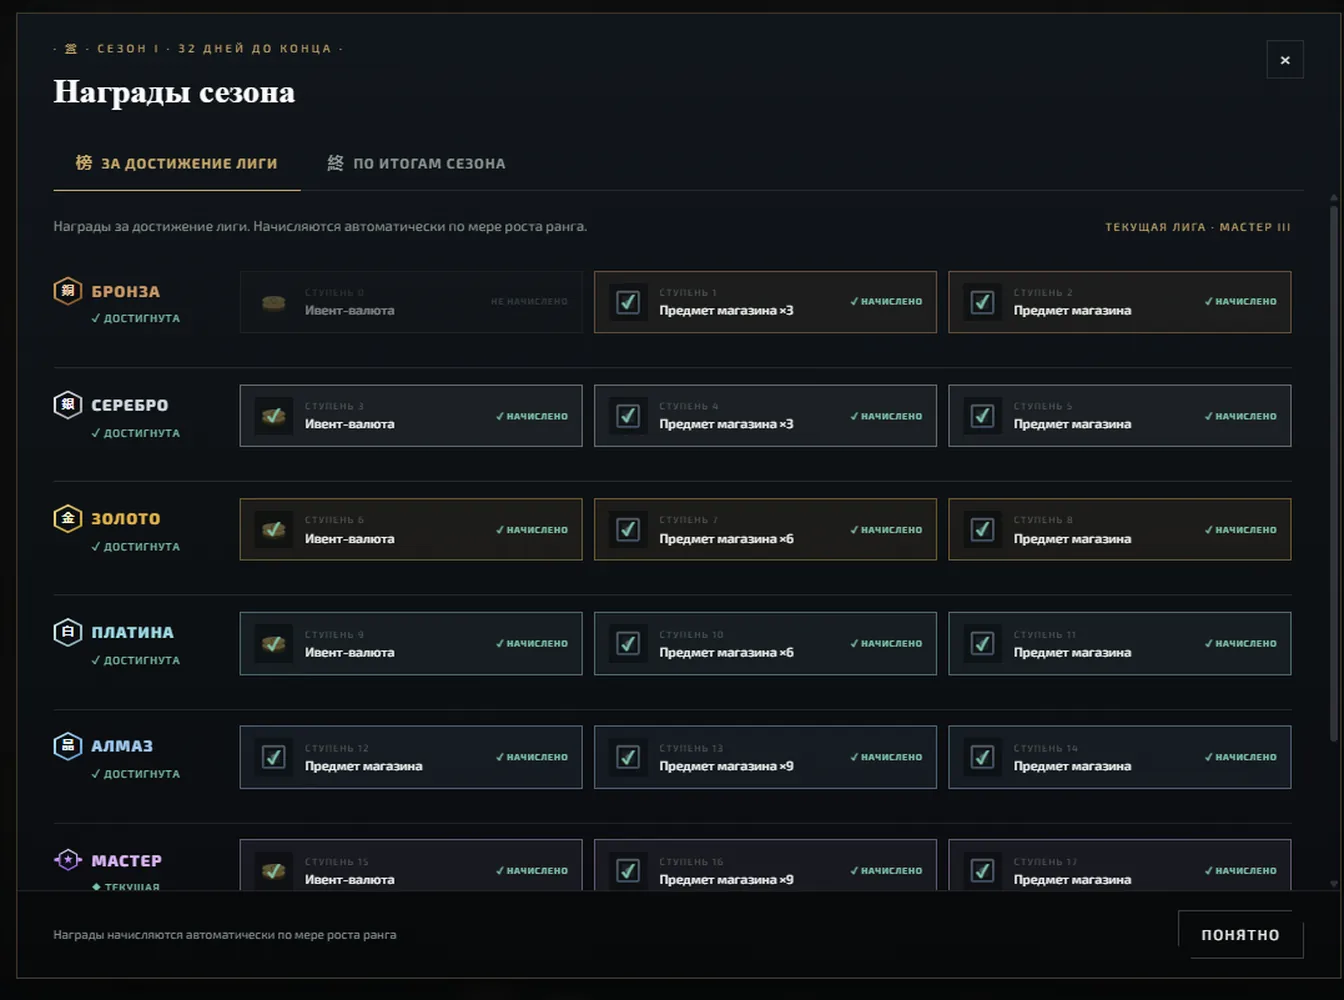The image size is (1344, 1000).
Task: Click the scrollbar down arrow
Action: point(1334,884)
